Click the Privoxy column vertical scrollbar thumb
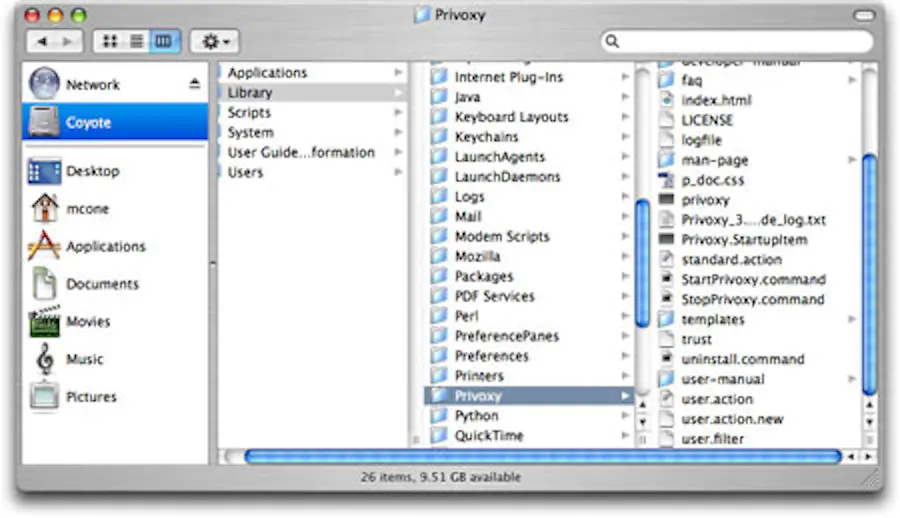 [x=870, y=275]
